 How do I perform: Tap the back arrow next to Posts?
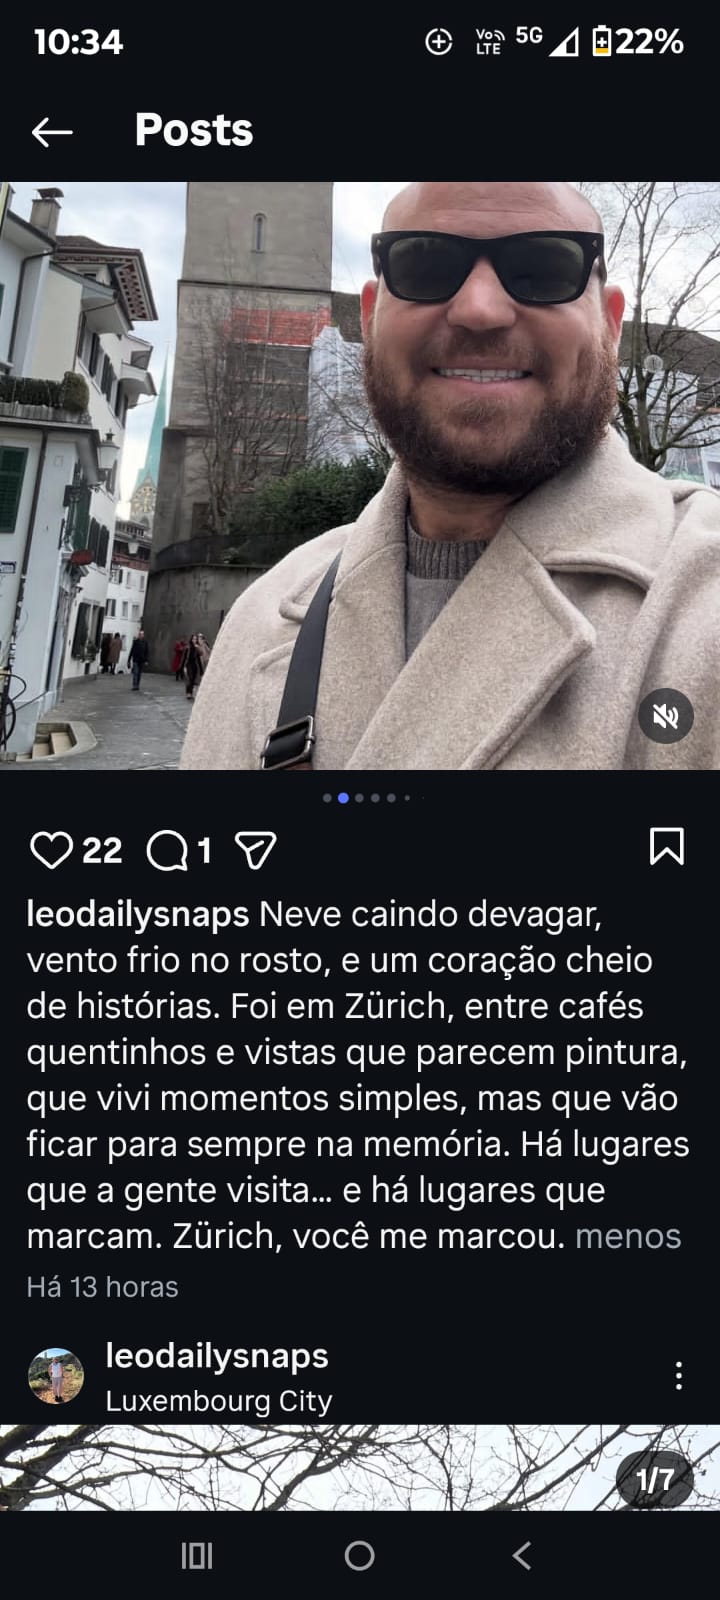[x=52, y=131]
